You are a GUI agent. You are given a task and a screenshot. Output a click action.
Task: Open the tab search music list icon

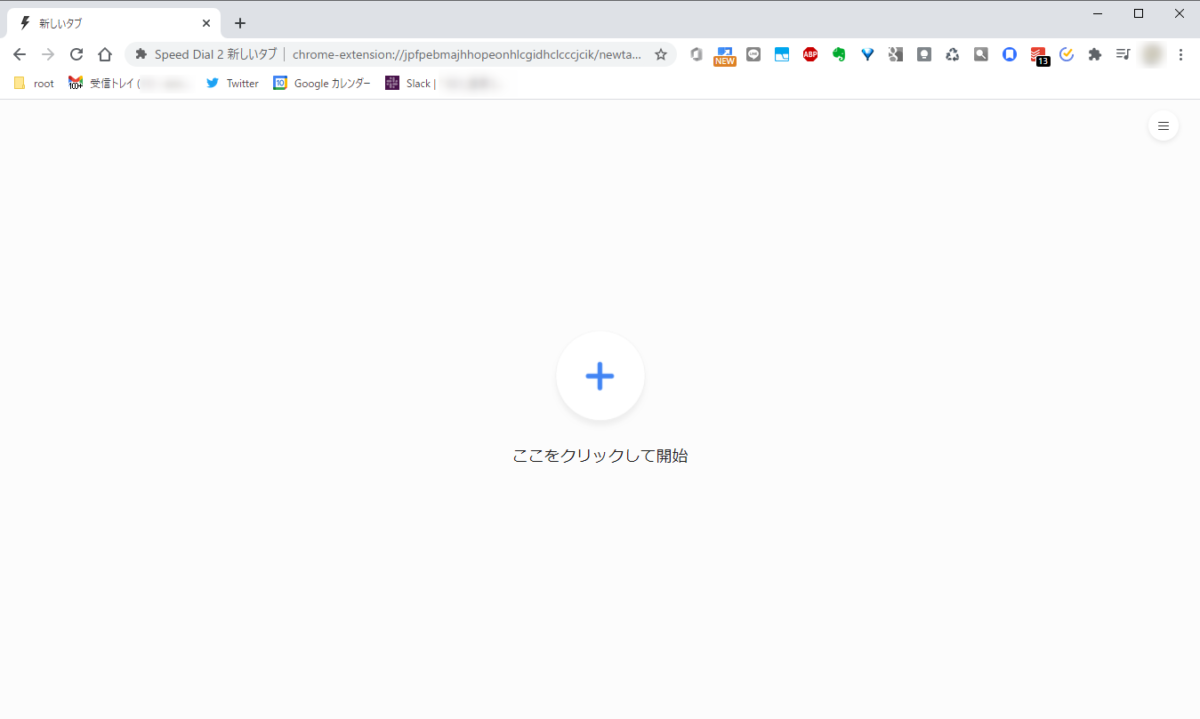click(x=1123, y=55)
